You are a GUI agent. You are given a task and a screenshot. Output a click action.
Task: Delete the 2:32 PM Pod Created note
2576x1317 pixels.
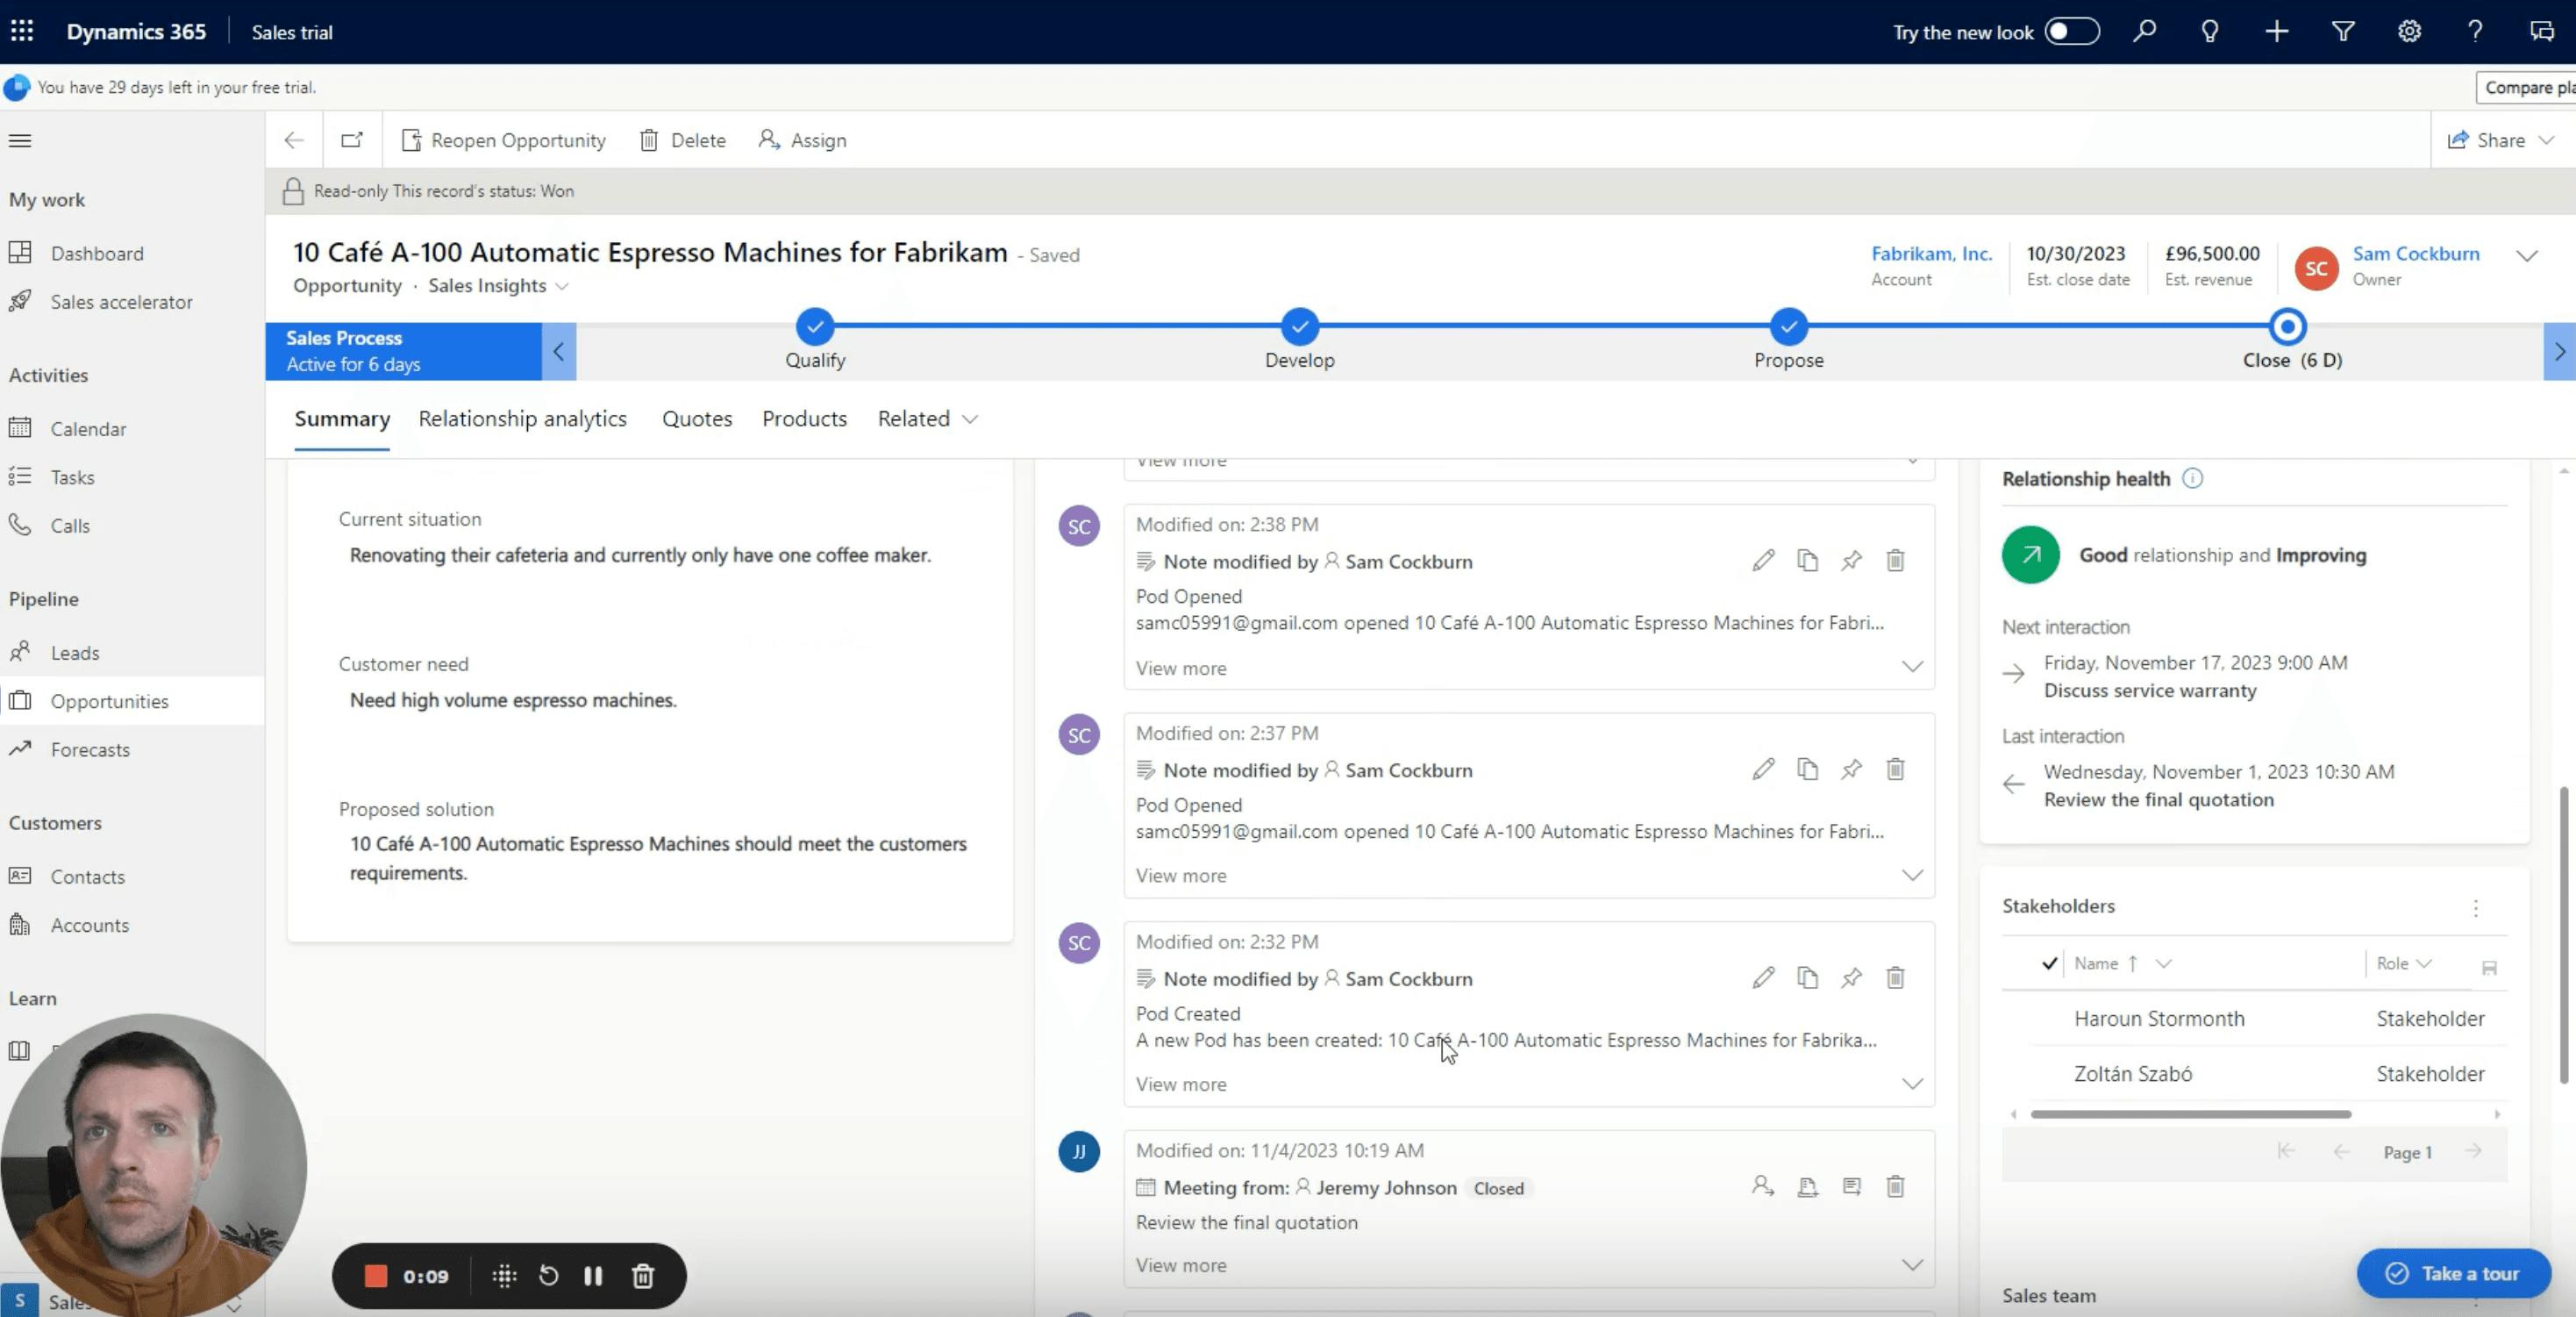click(x=1895, y=978)
